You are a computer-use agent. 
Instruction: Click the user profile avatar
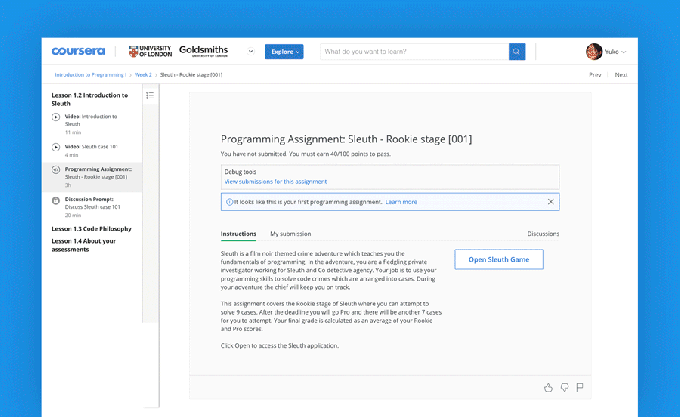click(594, 51)
